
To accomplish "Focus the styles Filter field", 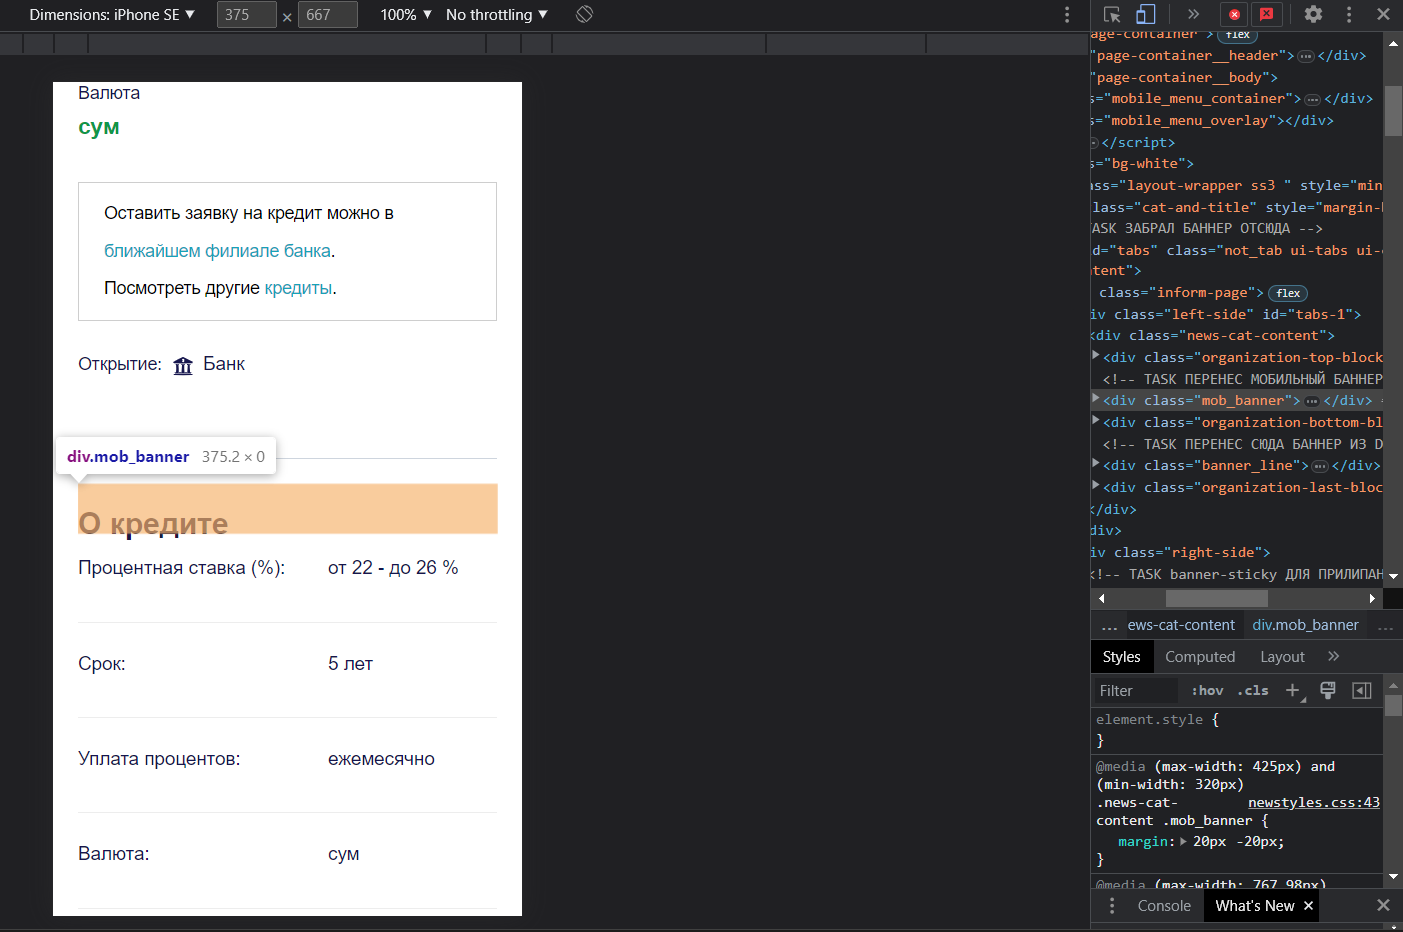I will pyautogui.click(x=1135, y=691).
